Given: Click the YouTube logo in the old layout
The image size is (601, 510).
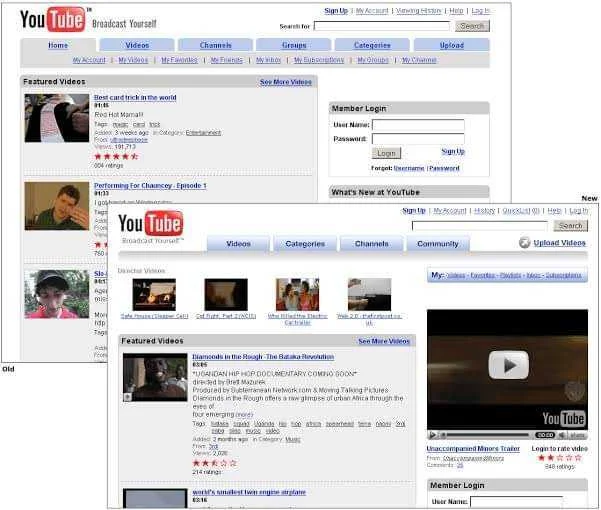Looking at the screenshot, I should [53, 19].
